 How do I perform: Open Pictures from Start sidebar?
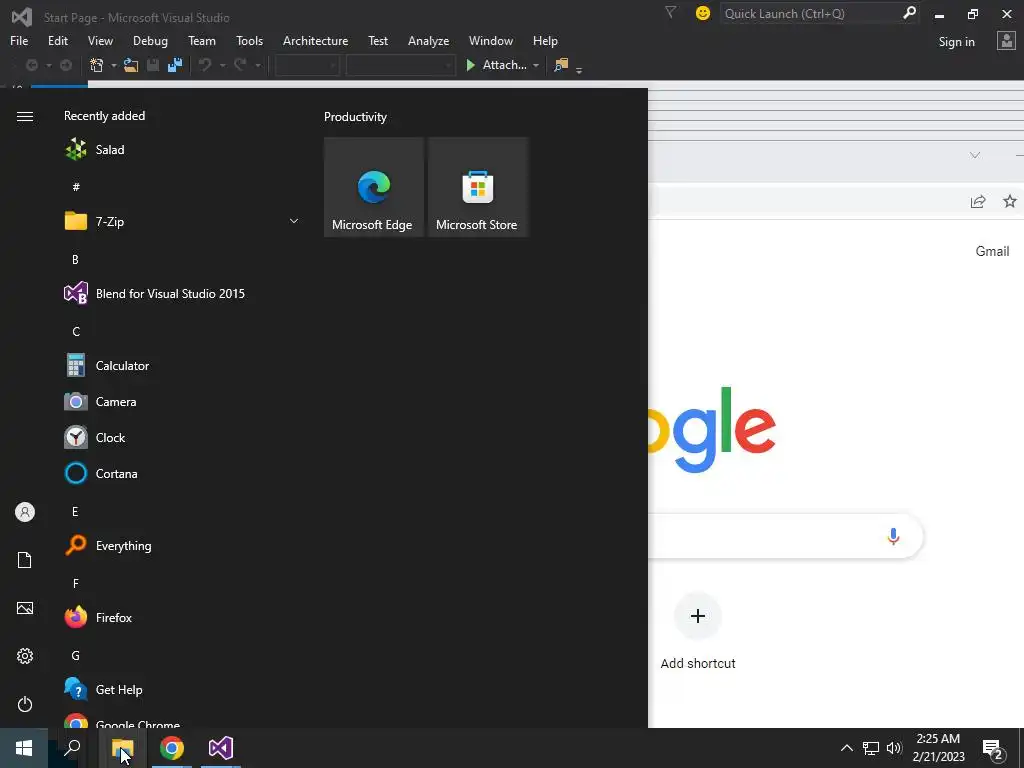(x=25, y=608)
